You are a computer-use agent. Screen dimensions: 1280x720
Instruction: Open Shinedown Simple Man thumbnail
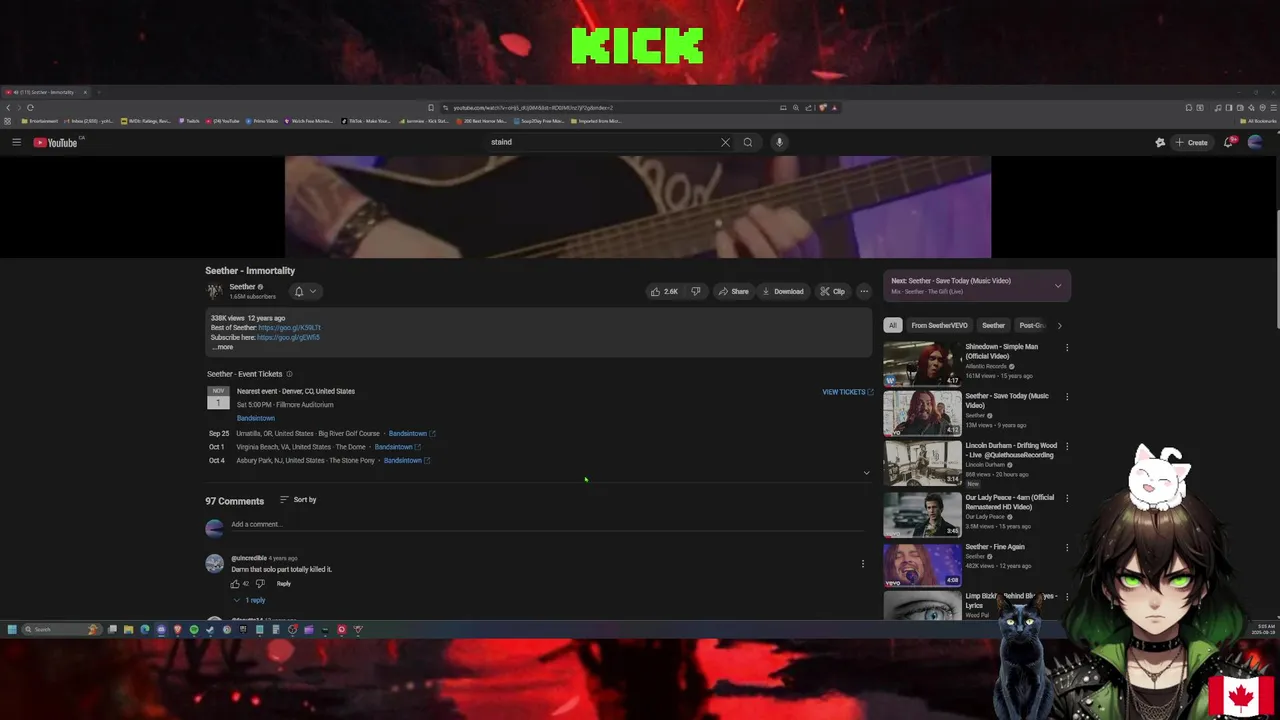pos(922,364)
